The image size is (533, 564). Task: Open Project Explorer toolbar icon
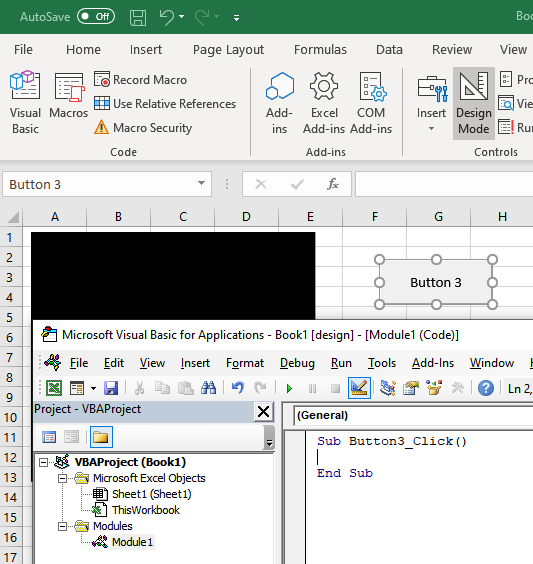(x=388, y=388)
